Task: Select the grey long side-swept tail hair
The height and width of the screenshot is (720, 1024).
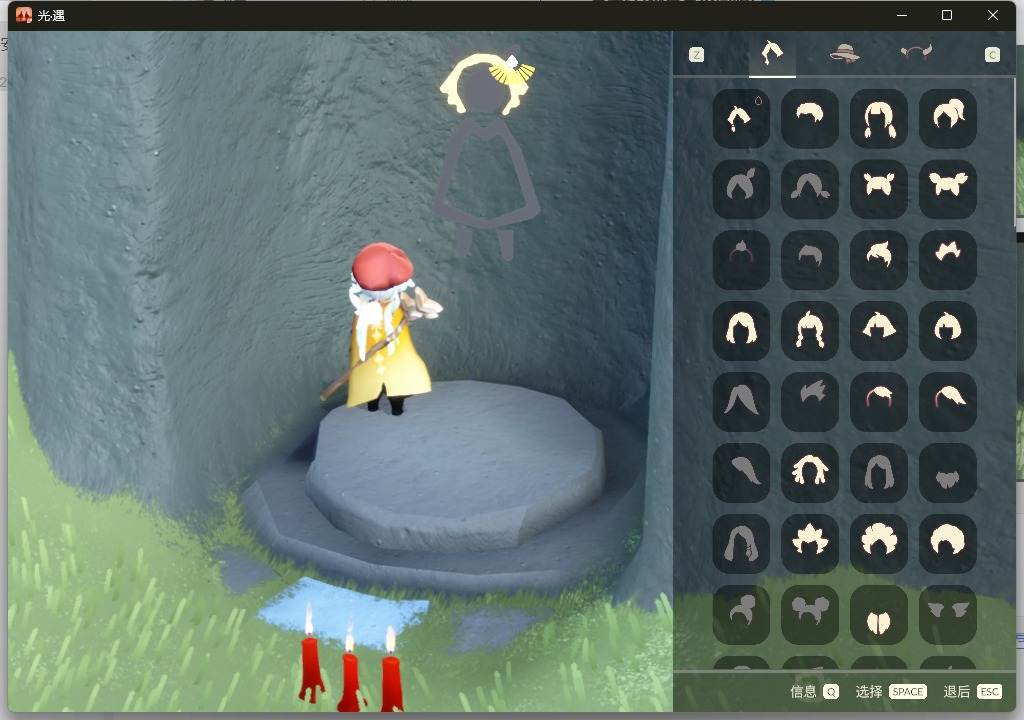Action: pyautogui.click(x=741, y=472)
